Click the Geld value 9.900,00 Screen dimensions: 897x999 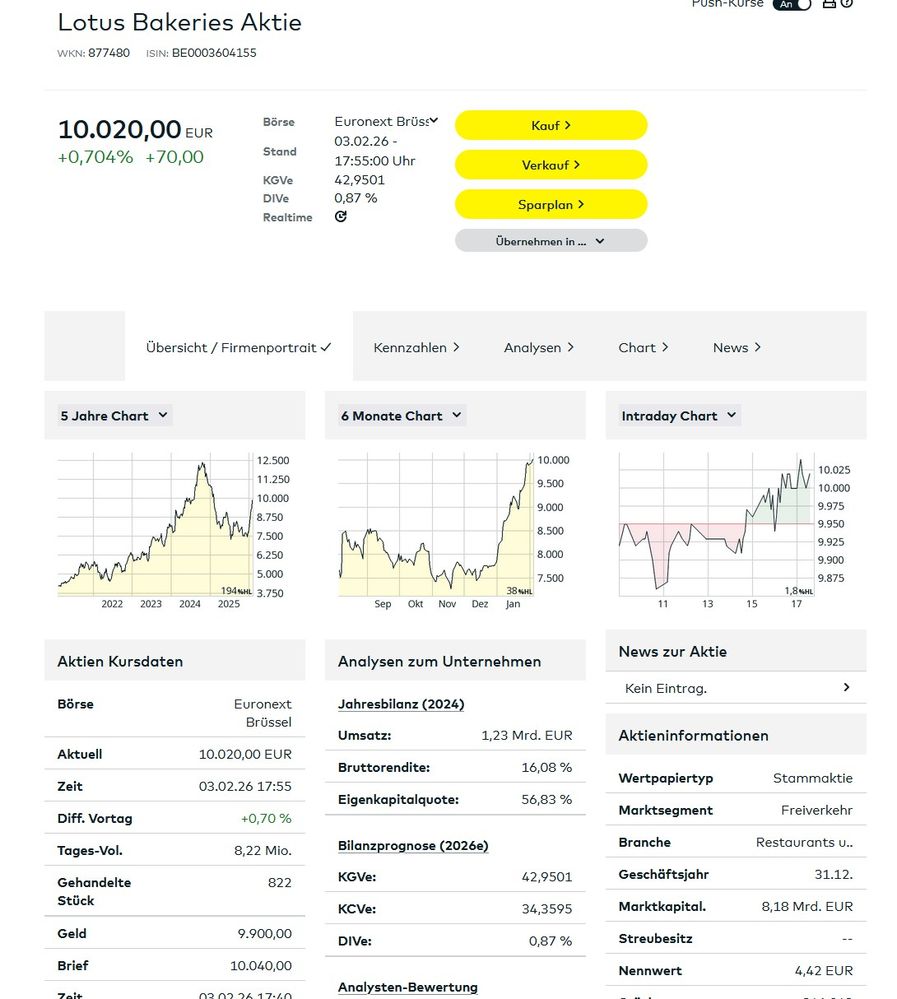tap(264, 933)
